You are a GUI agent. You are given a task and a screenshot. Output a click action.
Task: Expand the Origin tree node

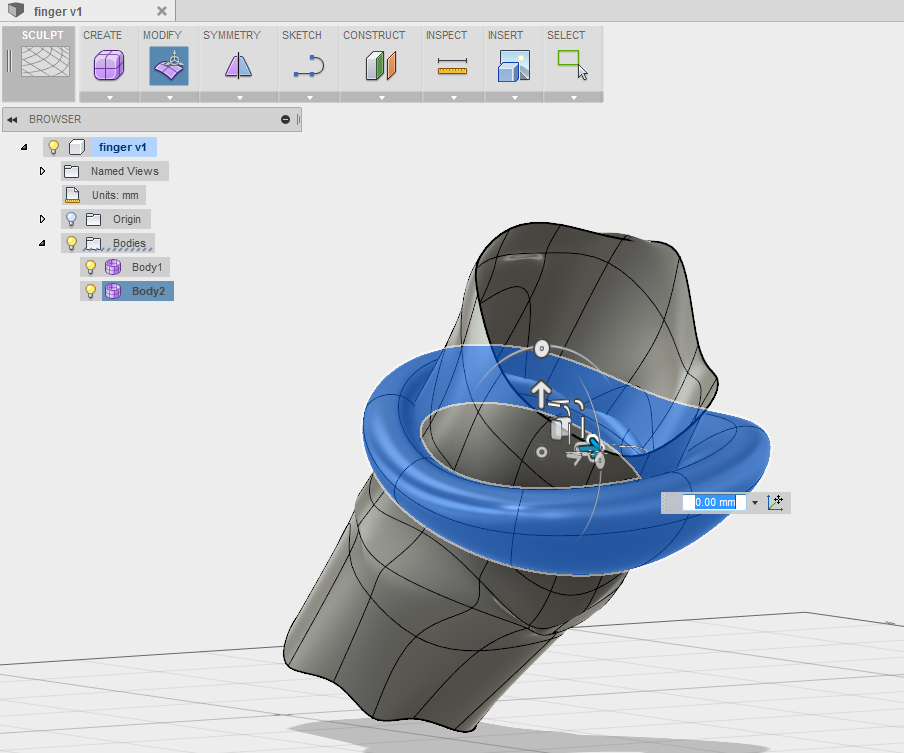pos(42,219)
